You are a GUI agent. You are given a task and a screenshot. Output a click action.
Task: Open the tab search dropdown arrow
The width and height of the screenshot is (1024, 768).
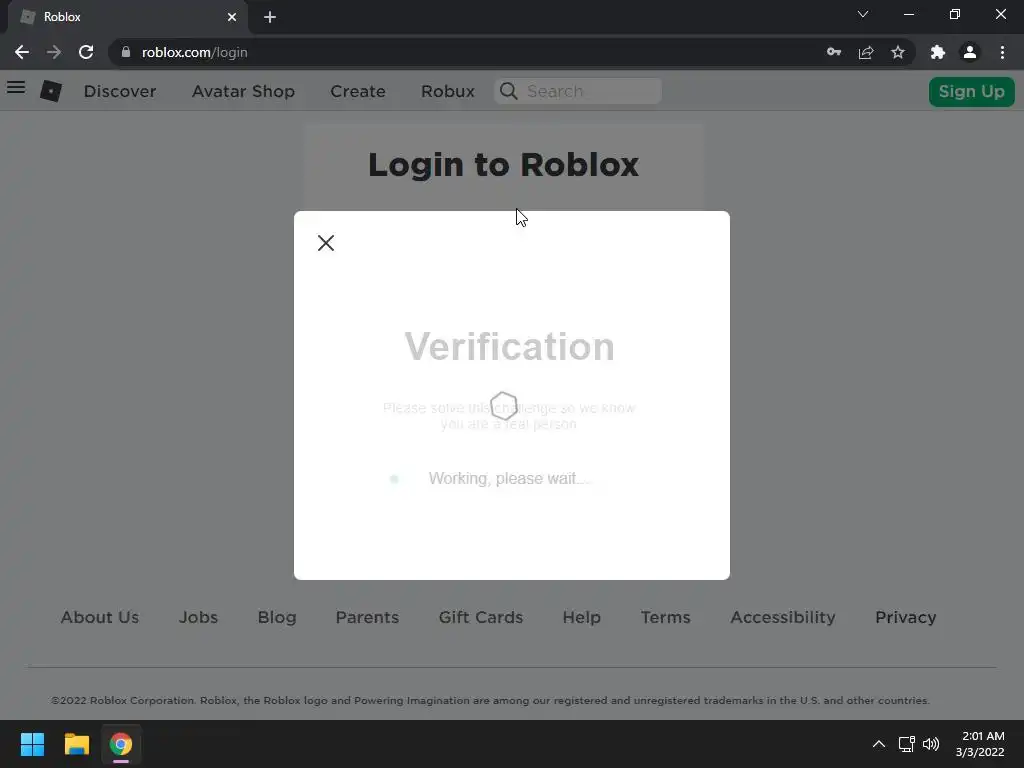863,14
